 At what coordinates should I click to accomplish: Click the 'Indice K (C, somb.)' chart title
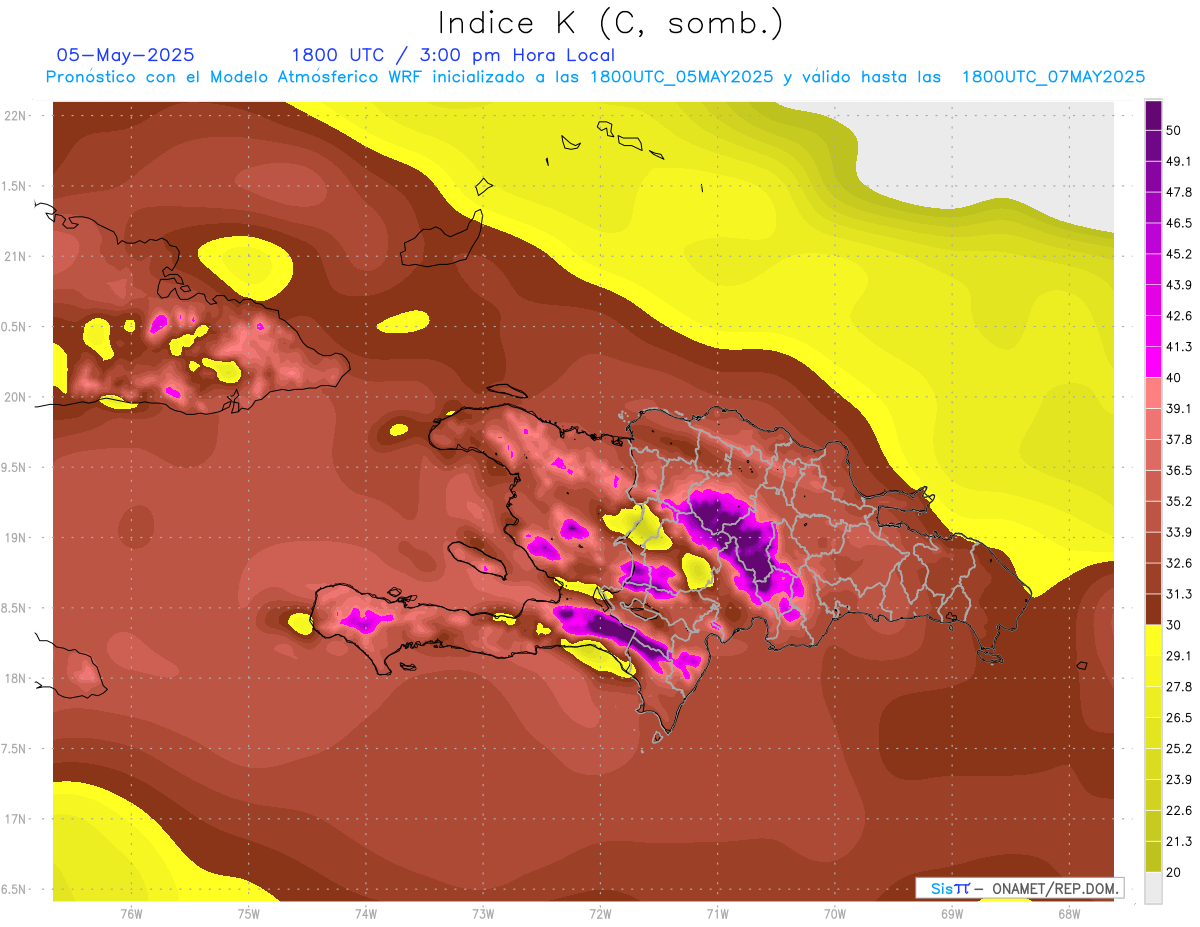[x=611, y=23]
